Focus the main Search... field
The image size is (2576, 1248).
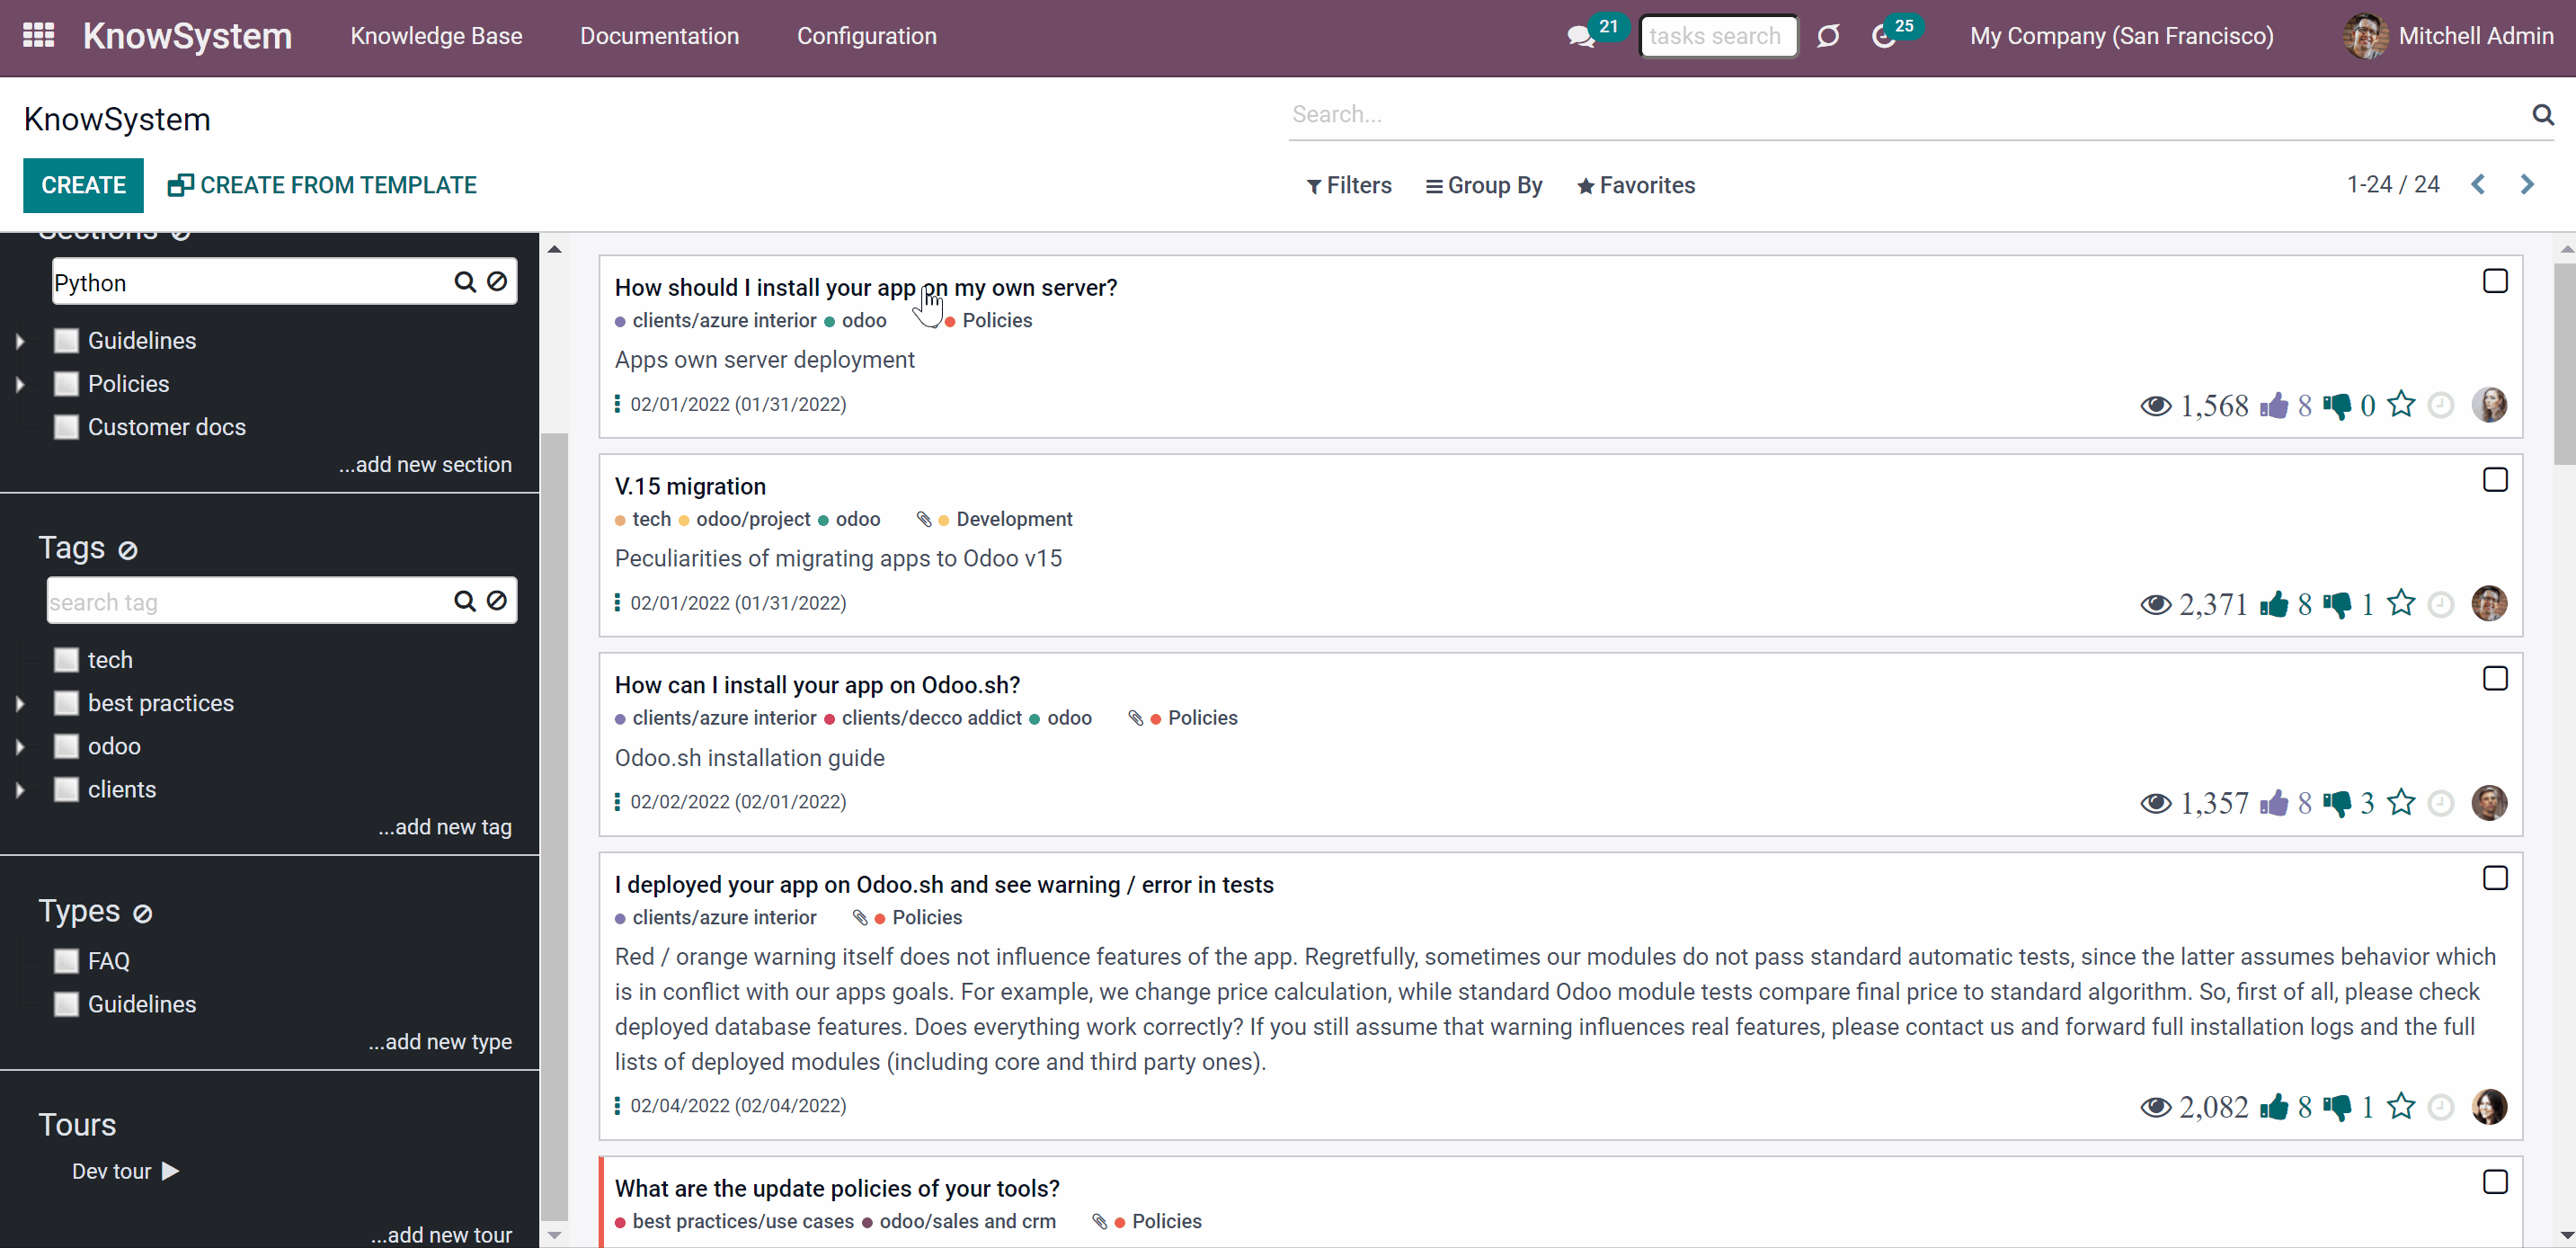1908,114
